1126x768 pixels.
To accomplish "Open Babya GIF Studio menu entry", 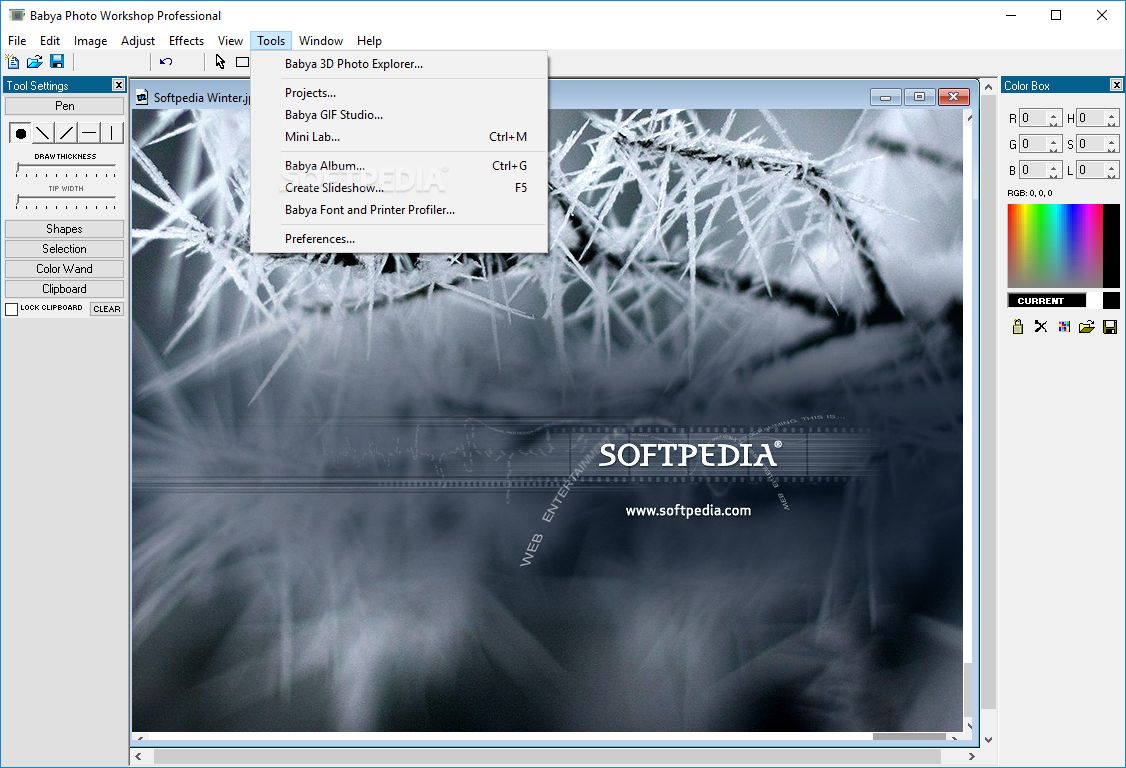I will (399, 115).
